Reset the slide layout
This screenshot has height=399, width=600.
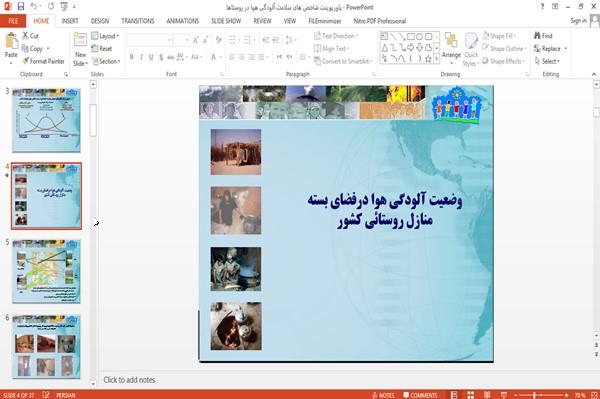[x=102, y=49]
